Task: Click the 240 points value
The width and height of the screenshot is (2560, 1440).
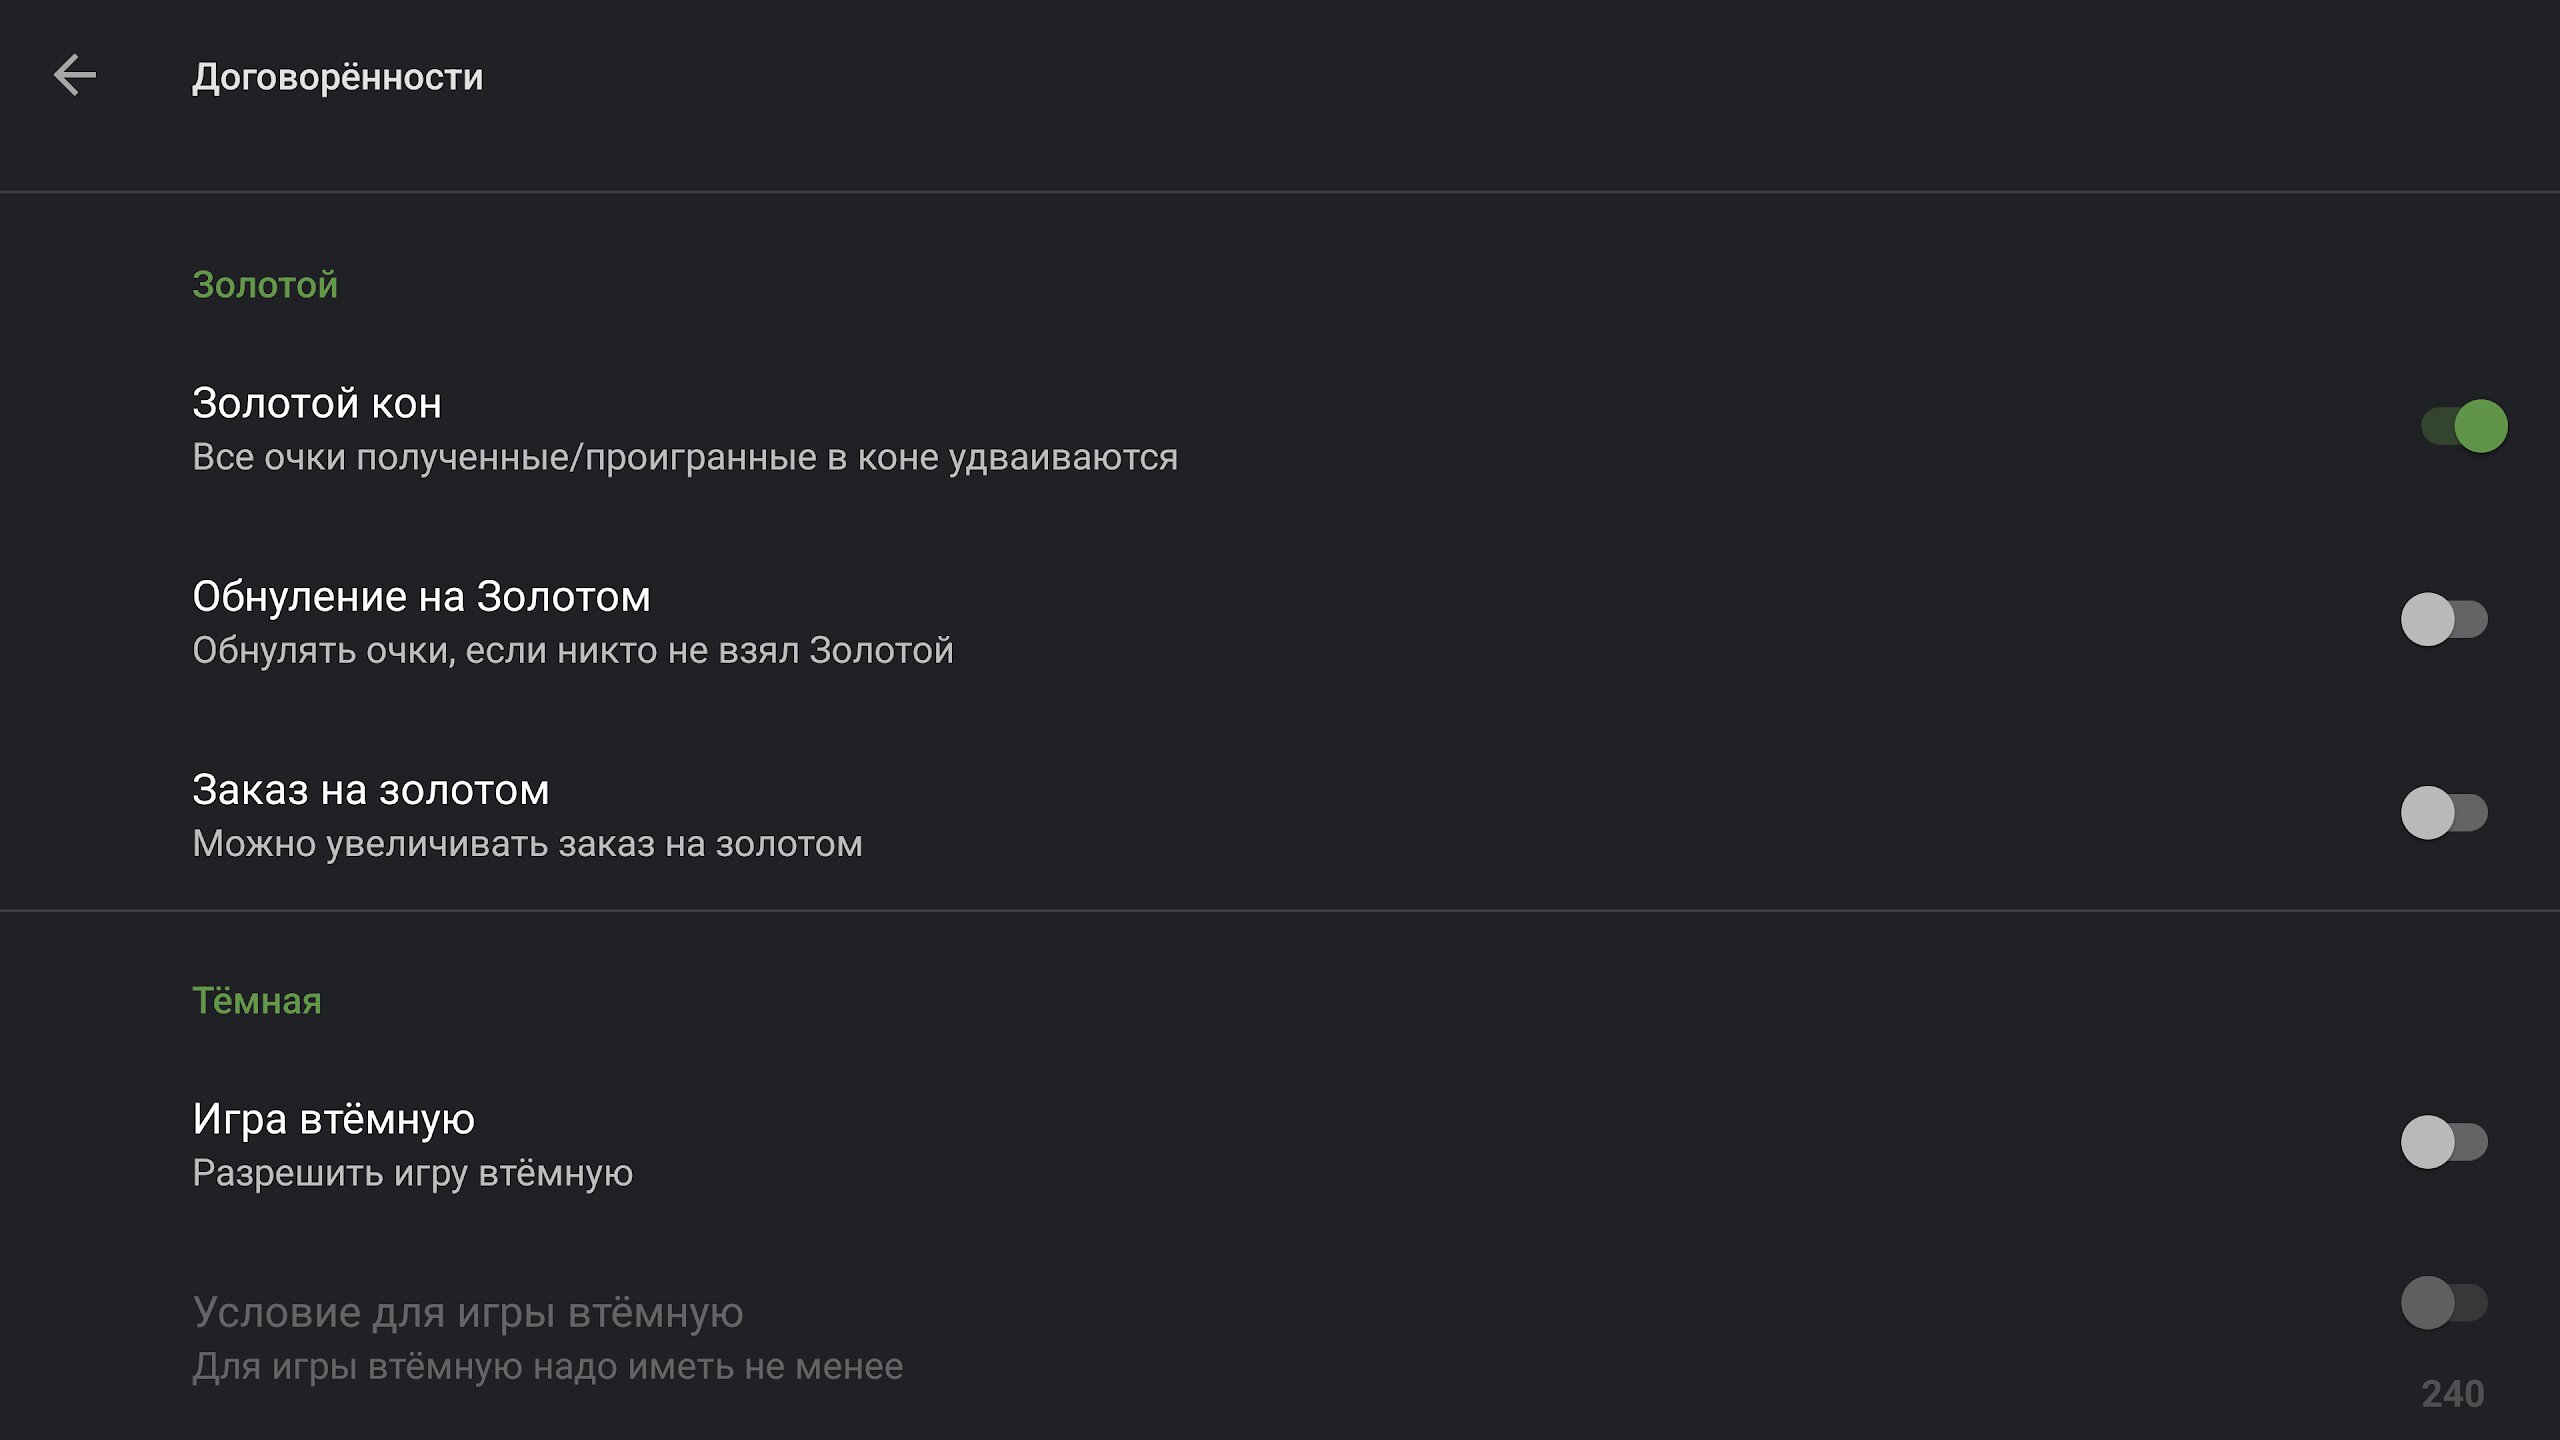Action: pos(2452,1393)
